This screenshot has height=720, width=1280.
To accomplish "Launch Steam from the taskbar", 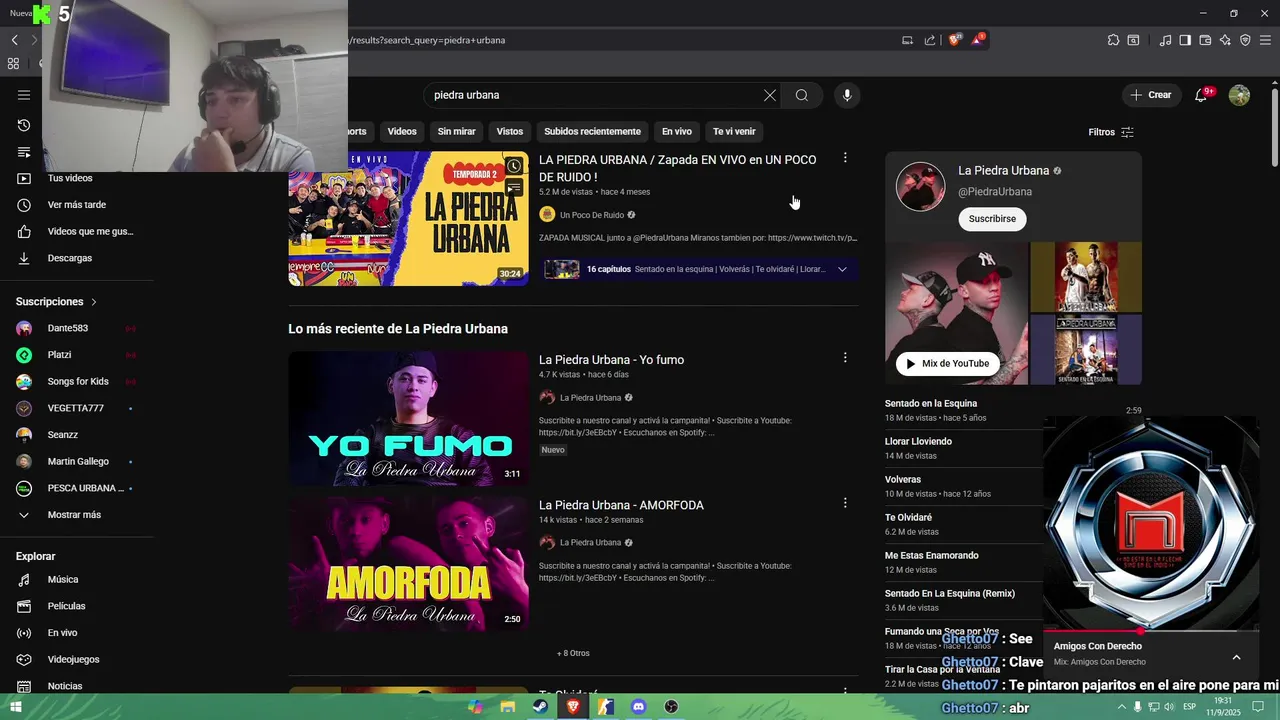I will click(540, 707).
